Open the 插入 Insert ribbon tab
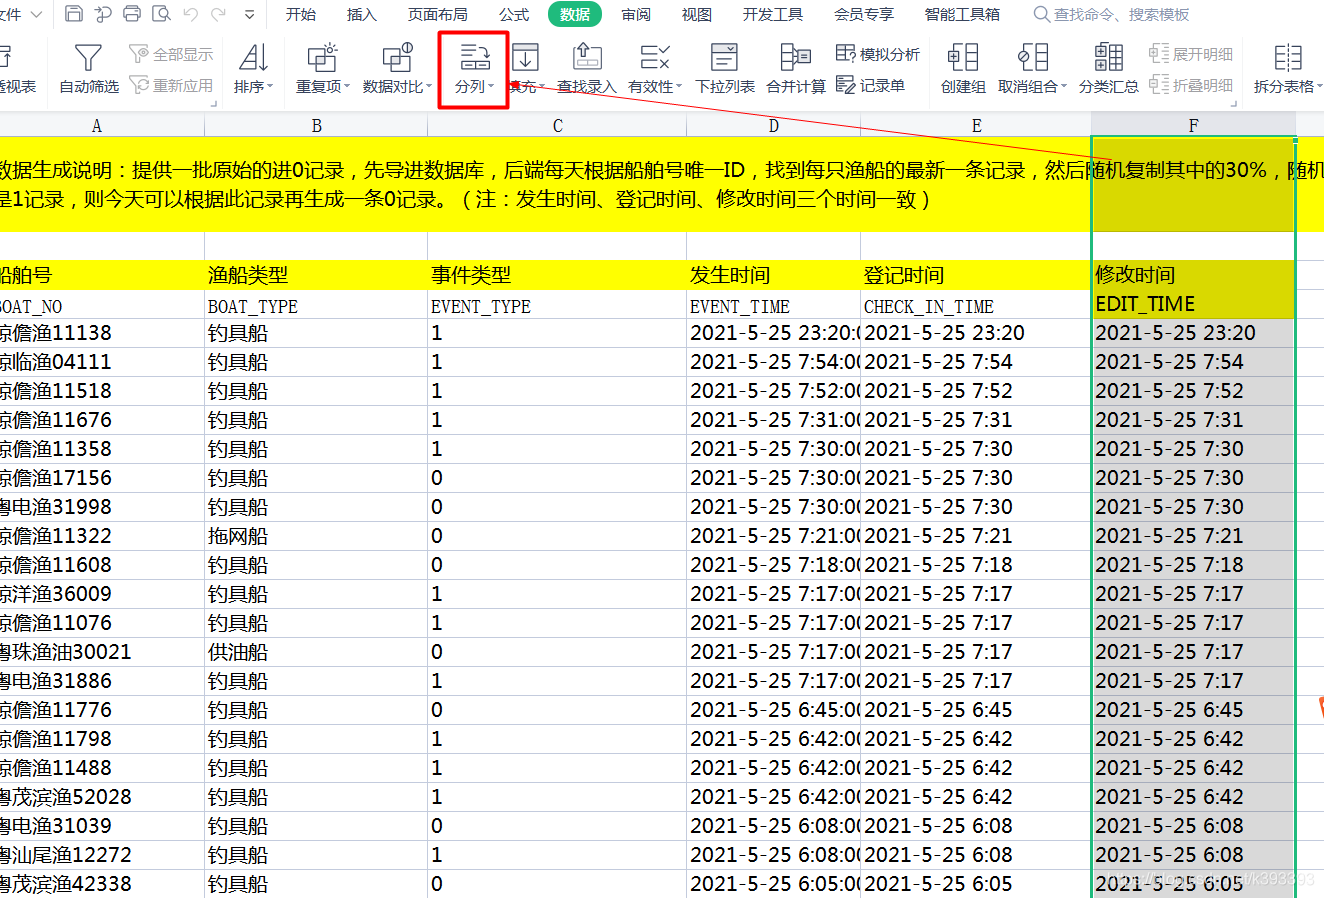The height and width of the screenshot is (898, 1324). pyautogui.click(x=361, y=14)
